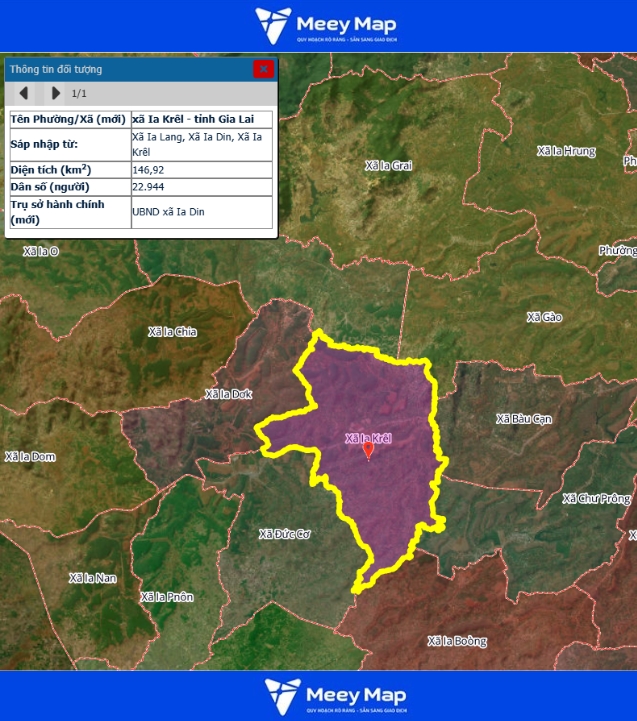
Task: Select the Xã Đức Cơ map label
Action: tap(285, 534)
